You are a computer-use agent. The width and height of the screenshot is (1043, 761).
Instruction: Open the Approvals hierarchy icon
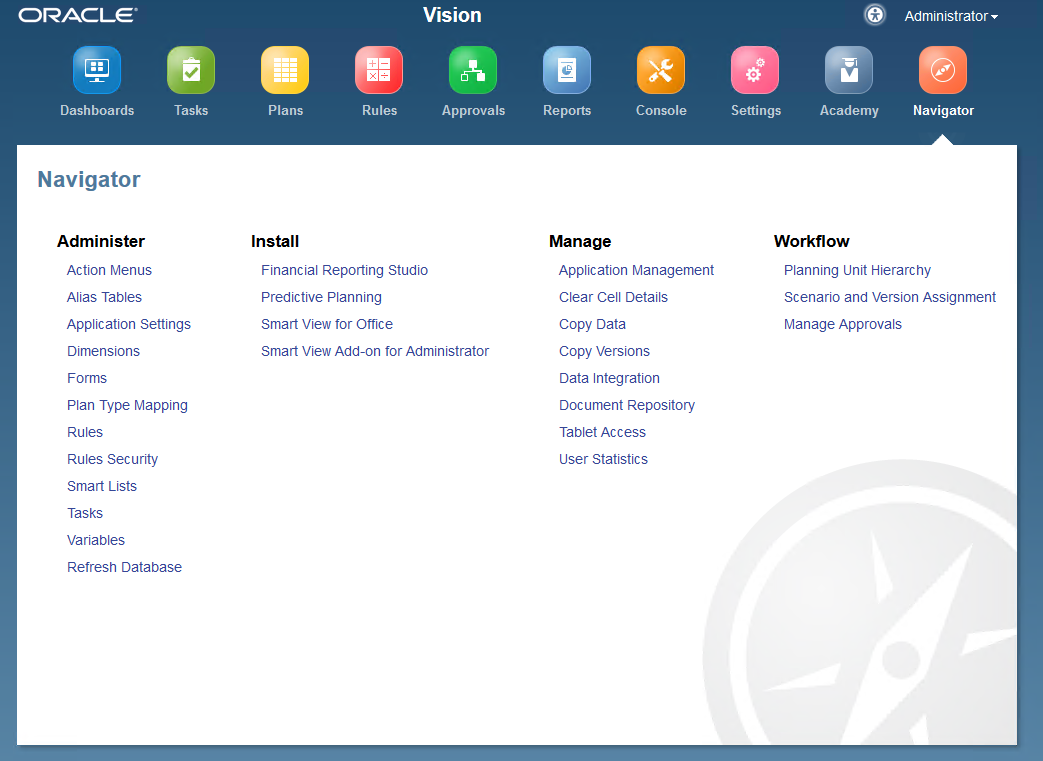click(x=473, y=70)
